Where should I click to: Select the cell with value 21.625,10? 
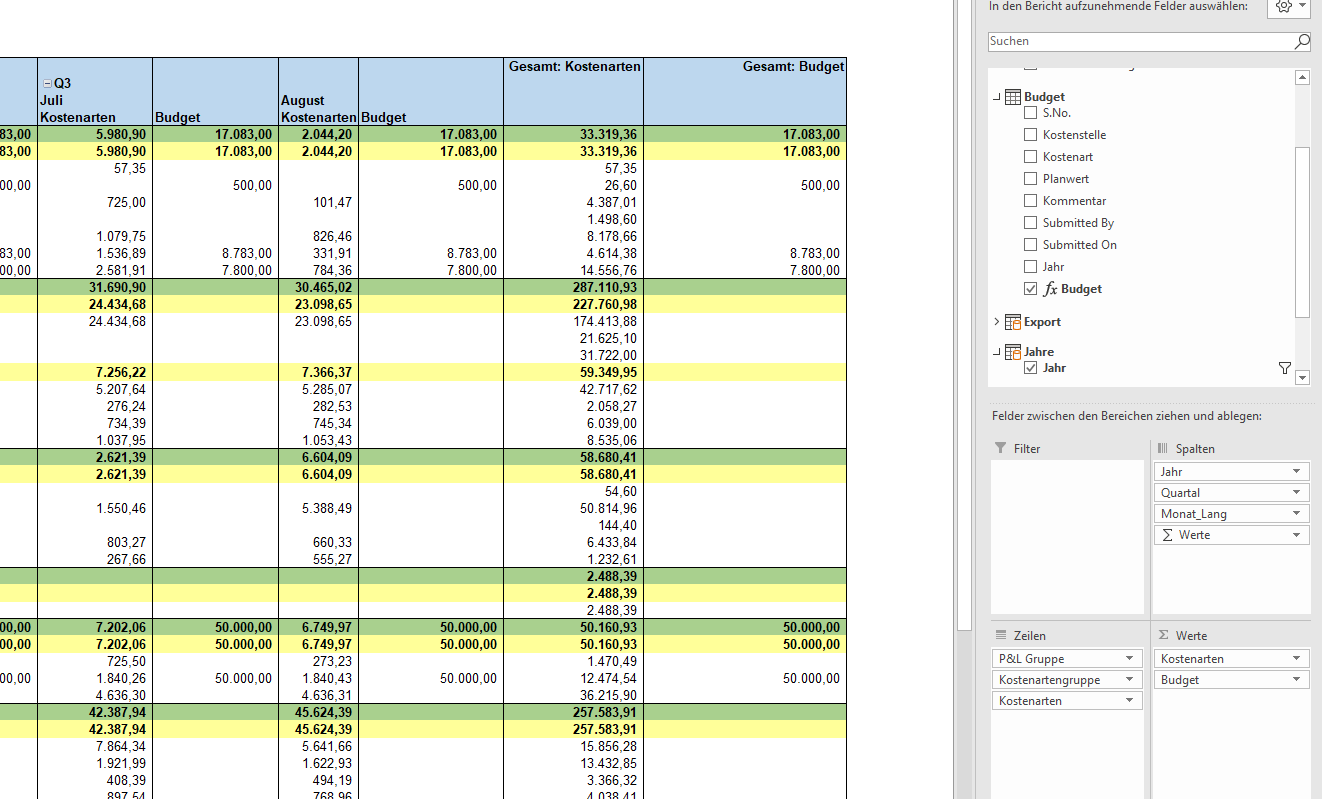click(573, 339)
